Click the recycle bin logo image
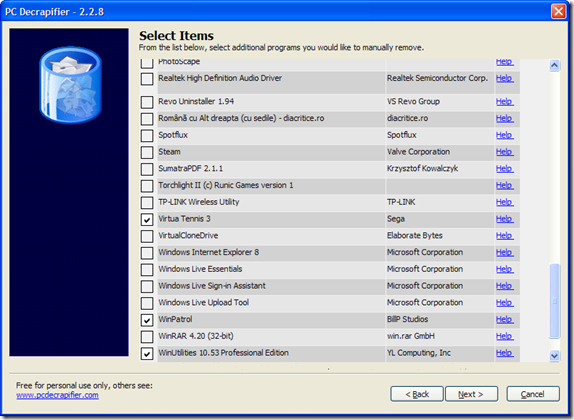Screen dimensions: 574x420 [x=70, y=85]
